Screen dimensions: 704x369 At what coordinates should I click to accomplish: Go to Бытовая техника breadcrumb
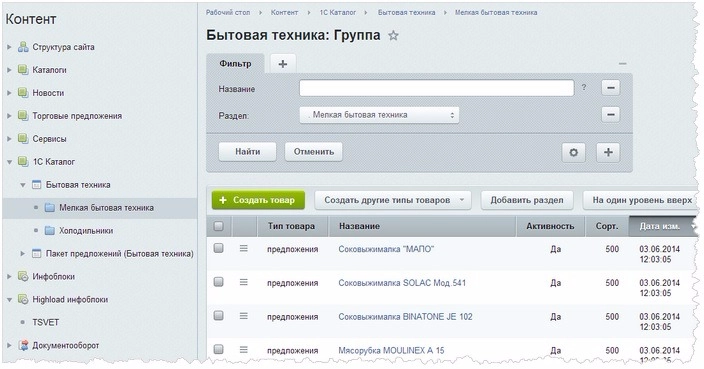(406, 13)
